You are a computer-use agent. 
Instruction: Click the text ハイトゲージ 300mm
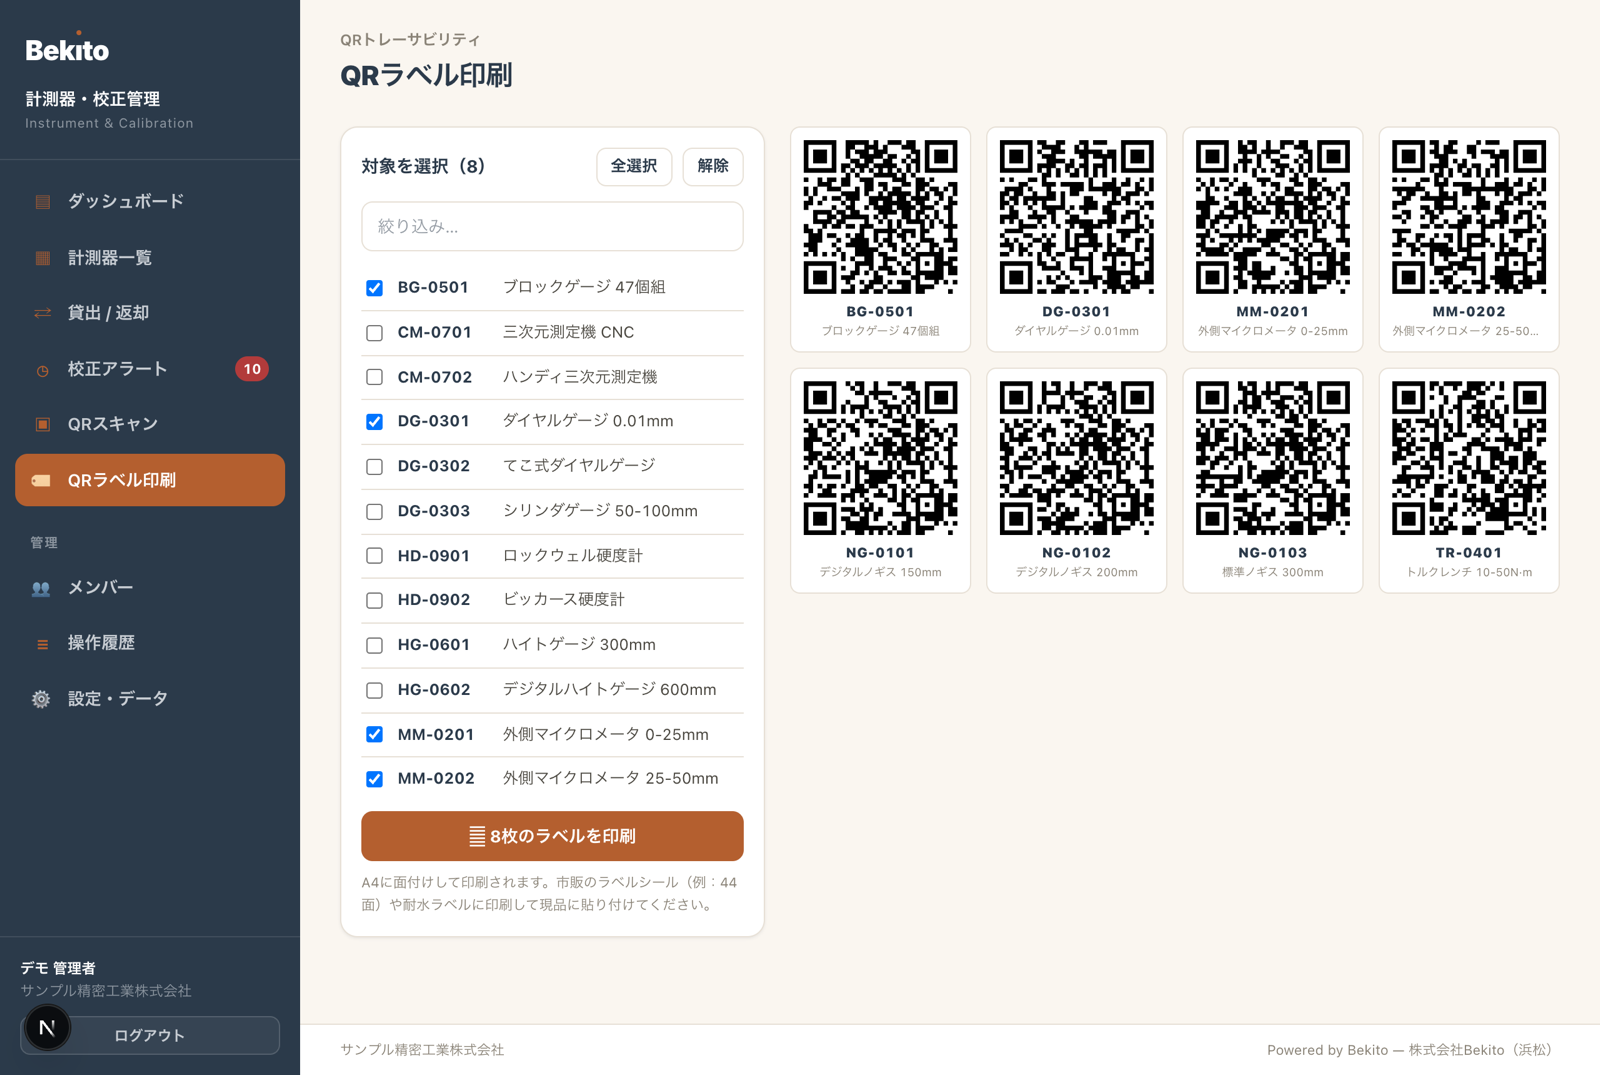click(579, 645)
